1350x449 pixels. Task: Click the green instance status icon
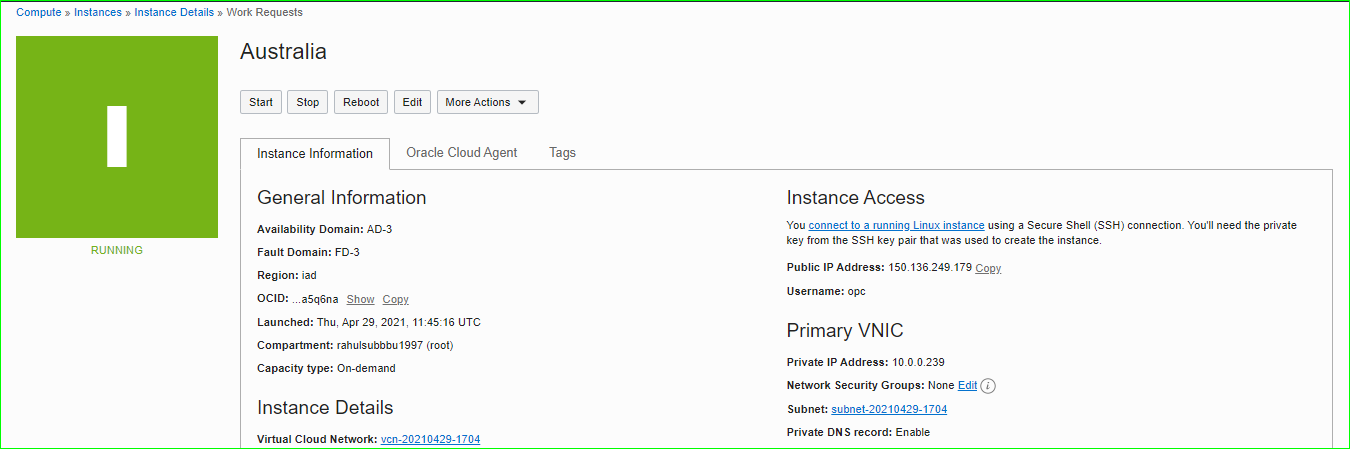pyautogui.click(x=117, y=137)
